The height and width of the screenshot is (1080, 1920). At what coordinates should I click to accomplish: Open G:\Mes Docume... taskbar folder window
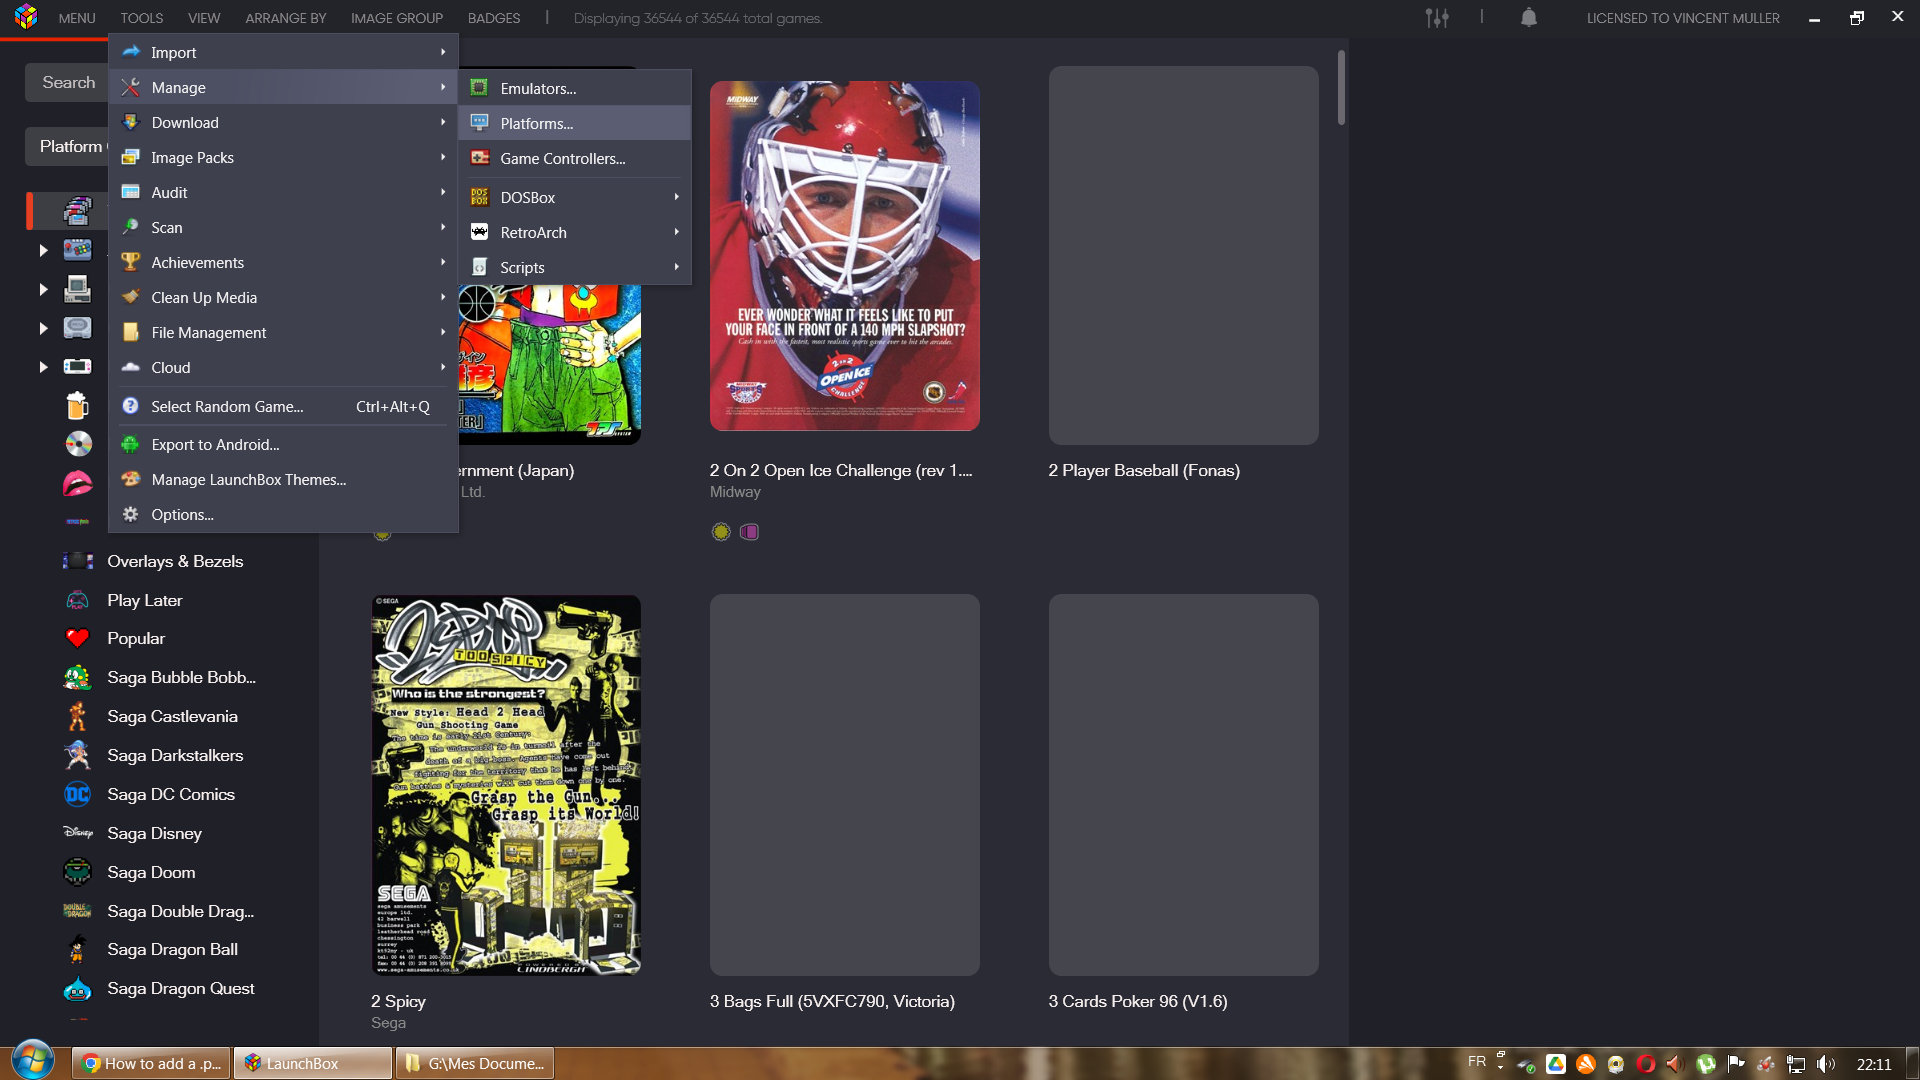click(475, 1063)
